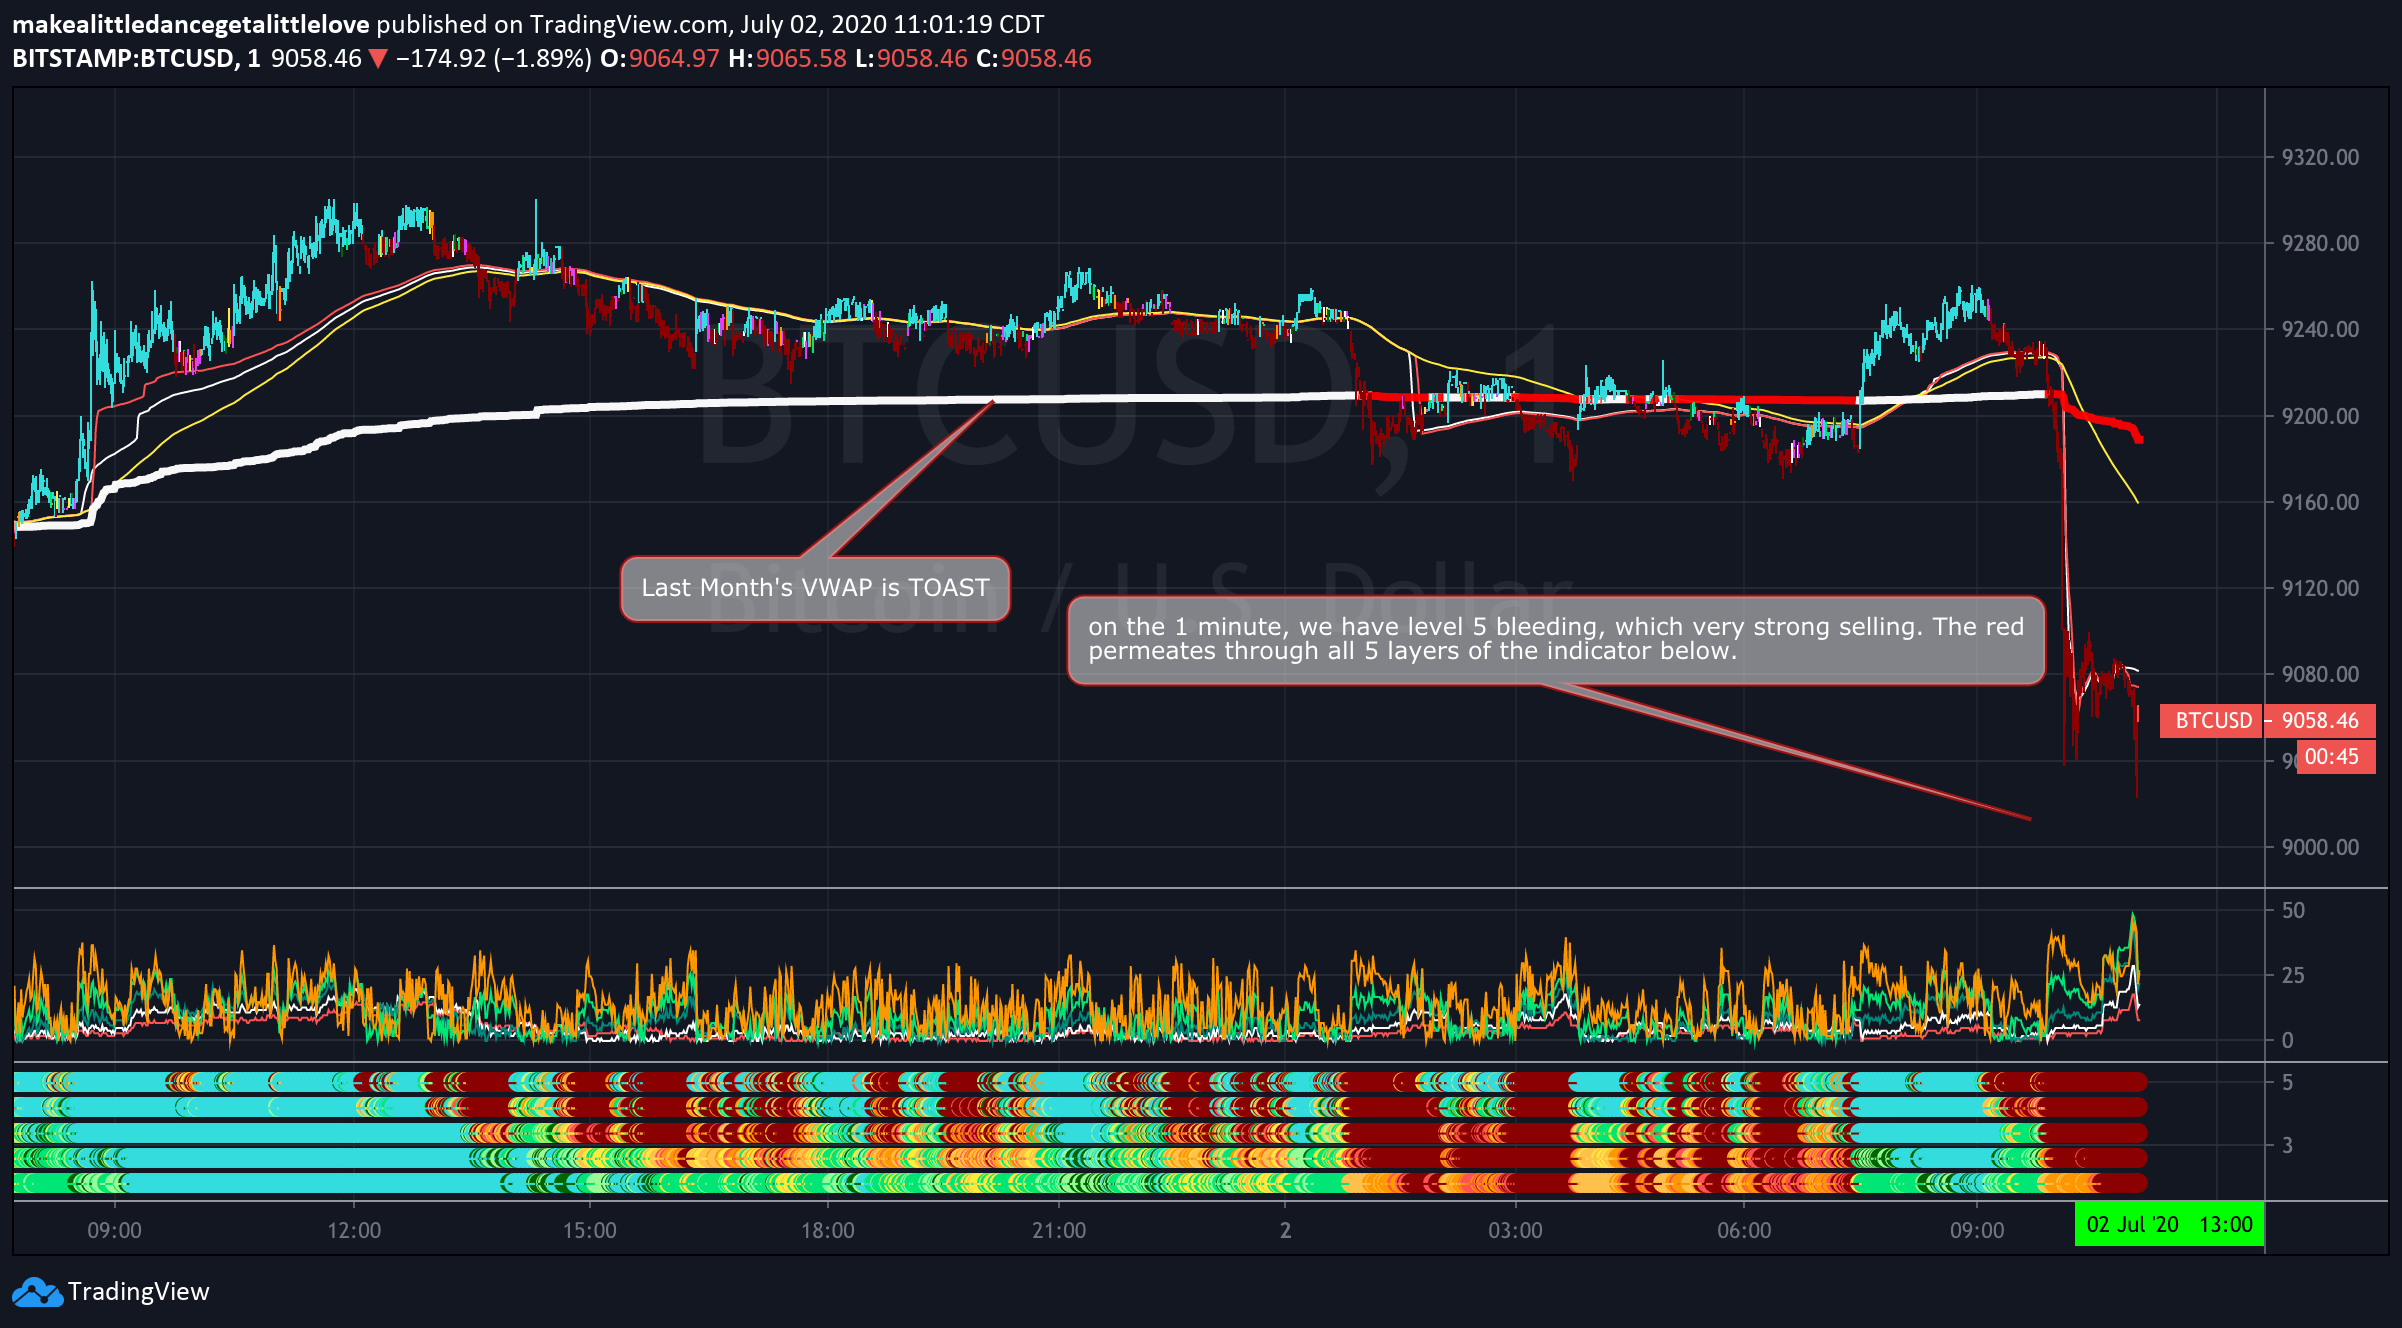Click the TradingView cloud logo icon
Image resolution: width=2402 pixels, height=1328 pixels.
coord(37,1292)
